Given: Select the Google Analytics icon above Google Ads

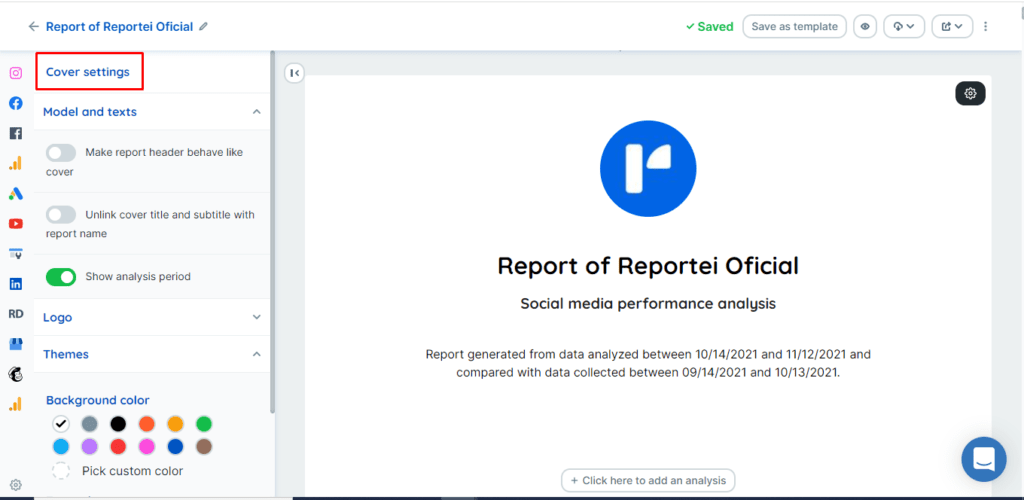Looking at the screenshot, I should click(x=16, y=163).
